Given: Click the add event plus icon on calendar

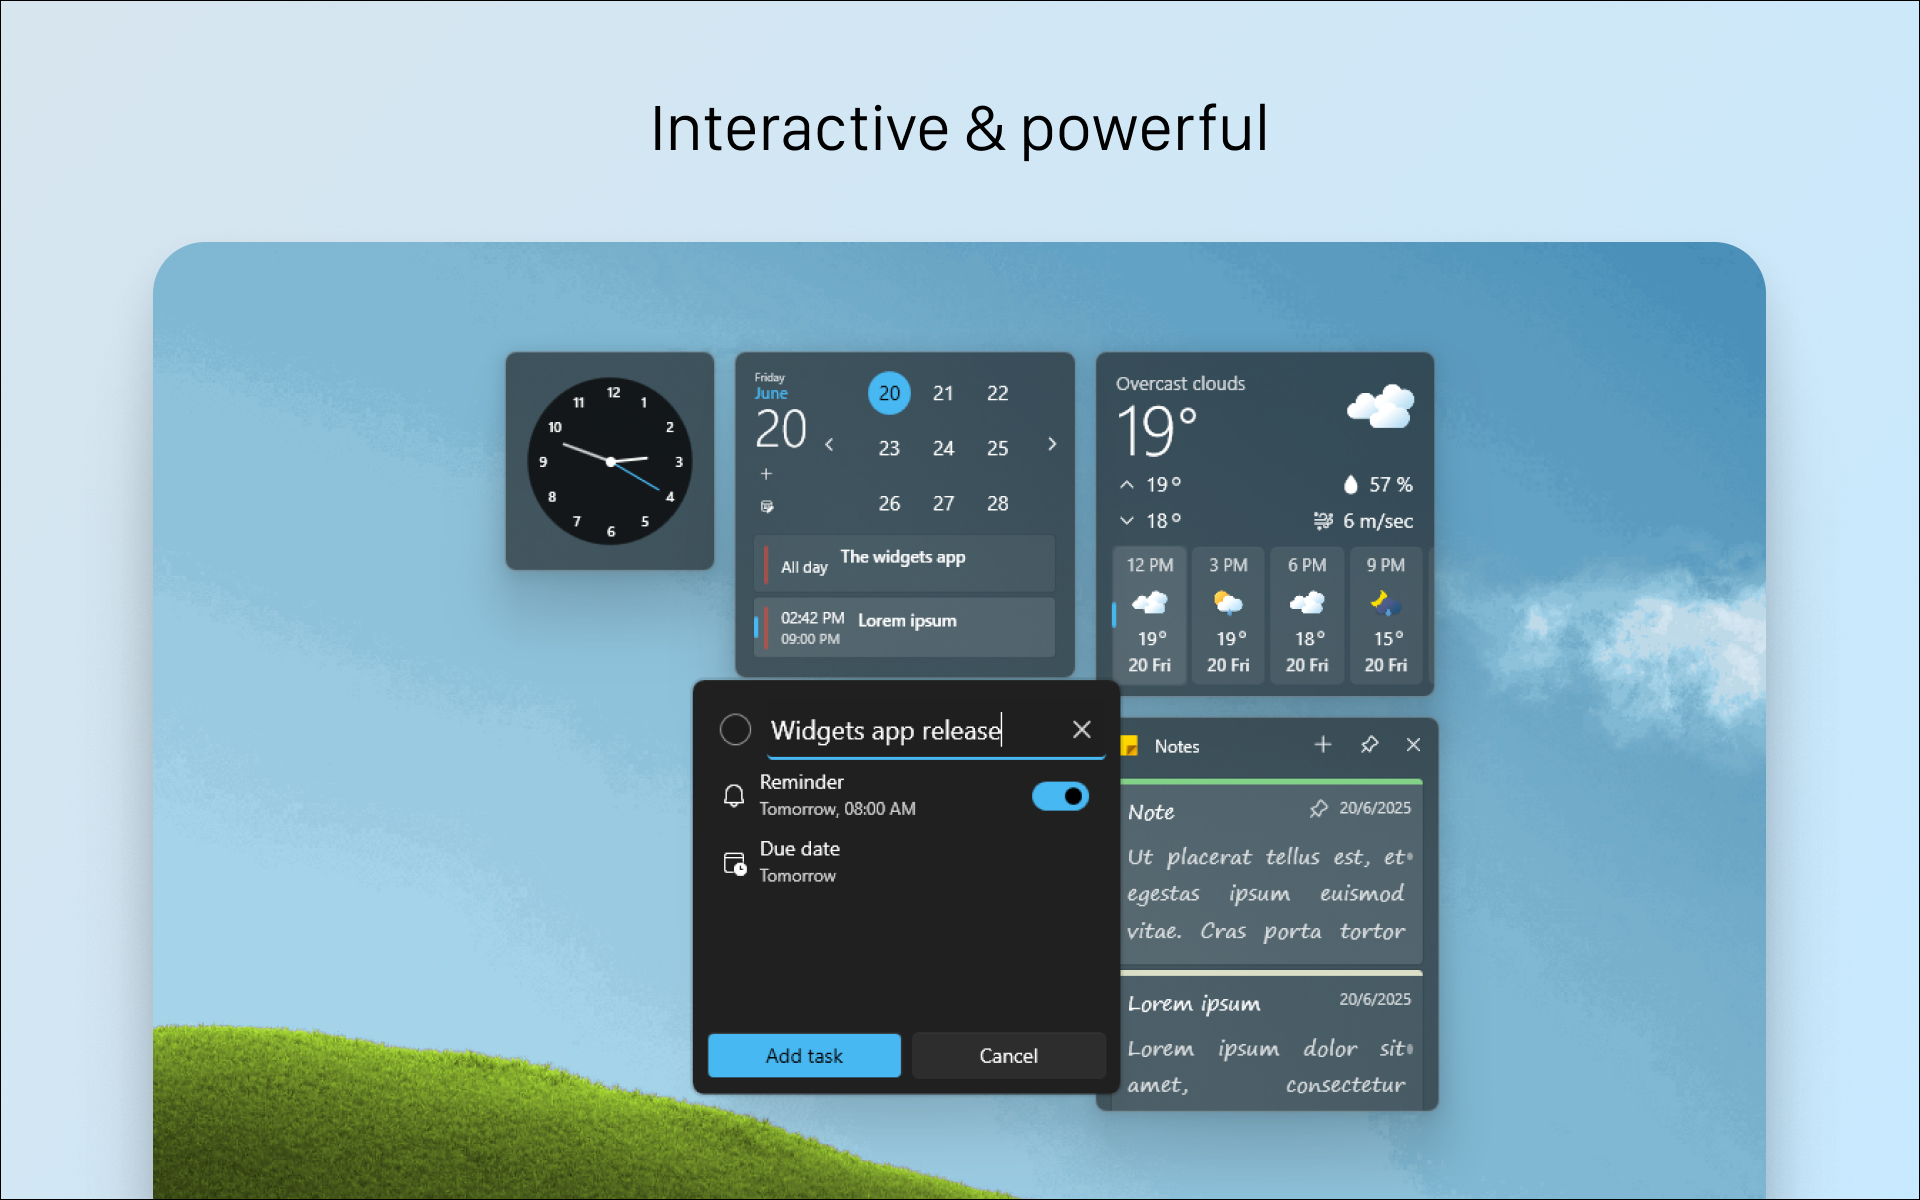Looking at the screenshot, I should (767, 474).
